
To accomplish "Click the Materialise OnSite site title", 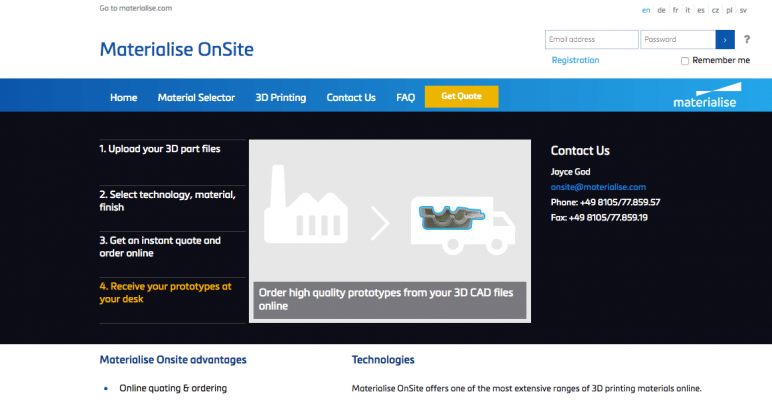I will tap(177, 49).
